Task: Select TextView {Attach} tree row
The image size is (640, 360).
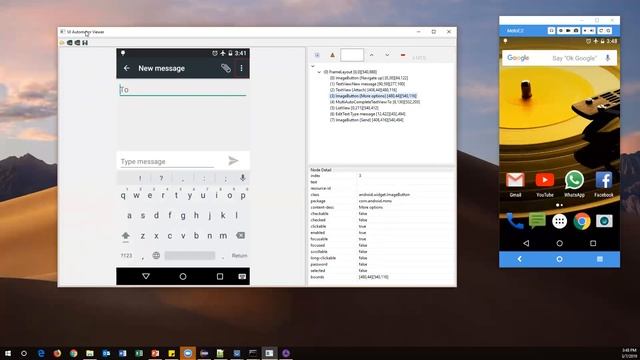Action: coord(363,90)
